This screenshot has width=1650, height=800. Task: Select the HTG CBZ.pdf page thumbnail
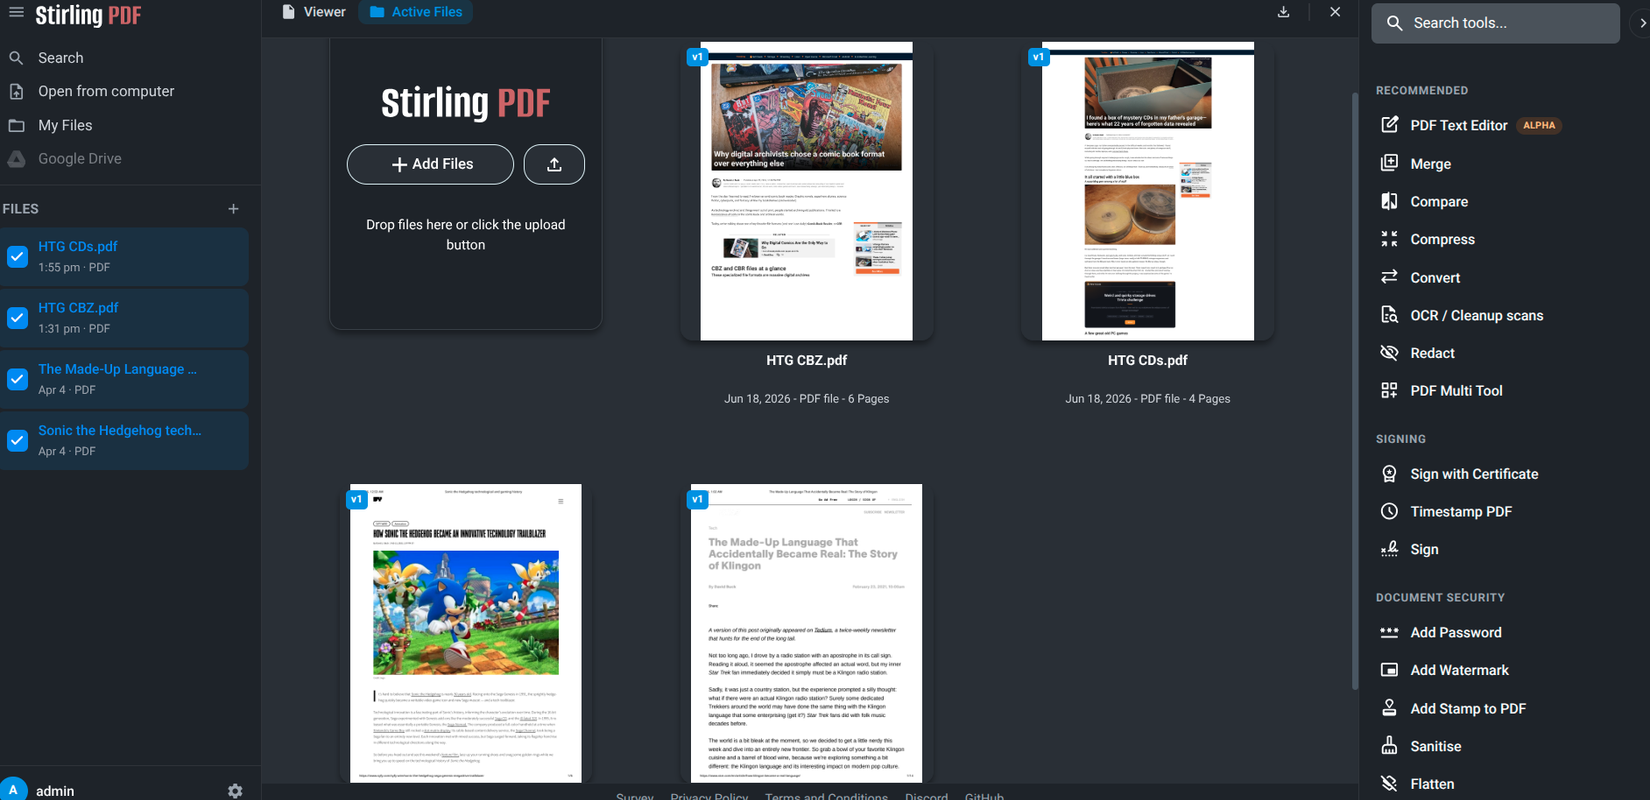tap(806, 191)
